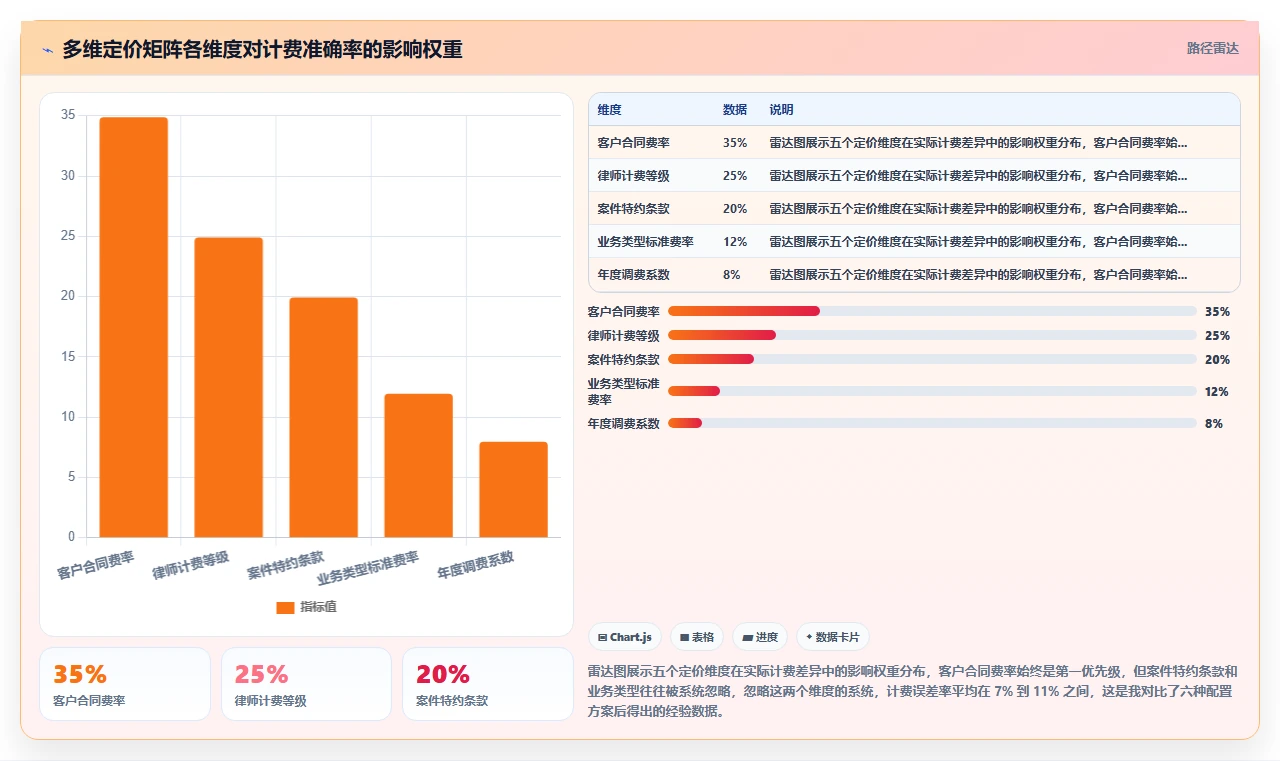Click the 35% value in the table

coord(735,143)
